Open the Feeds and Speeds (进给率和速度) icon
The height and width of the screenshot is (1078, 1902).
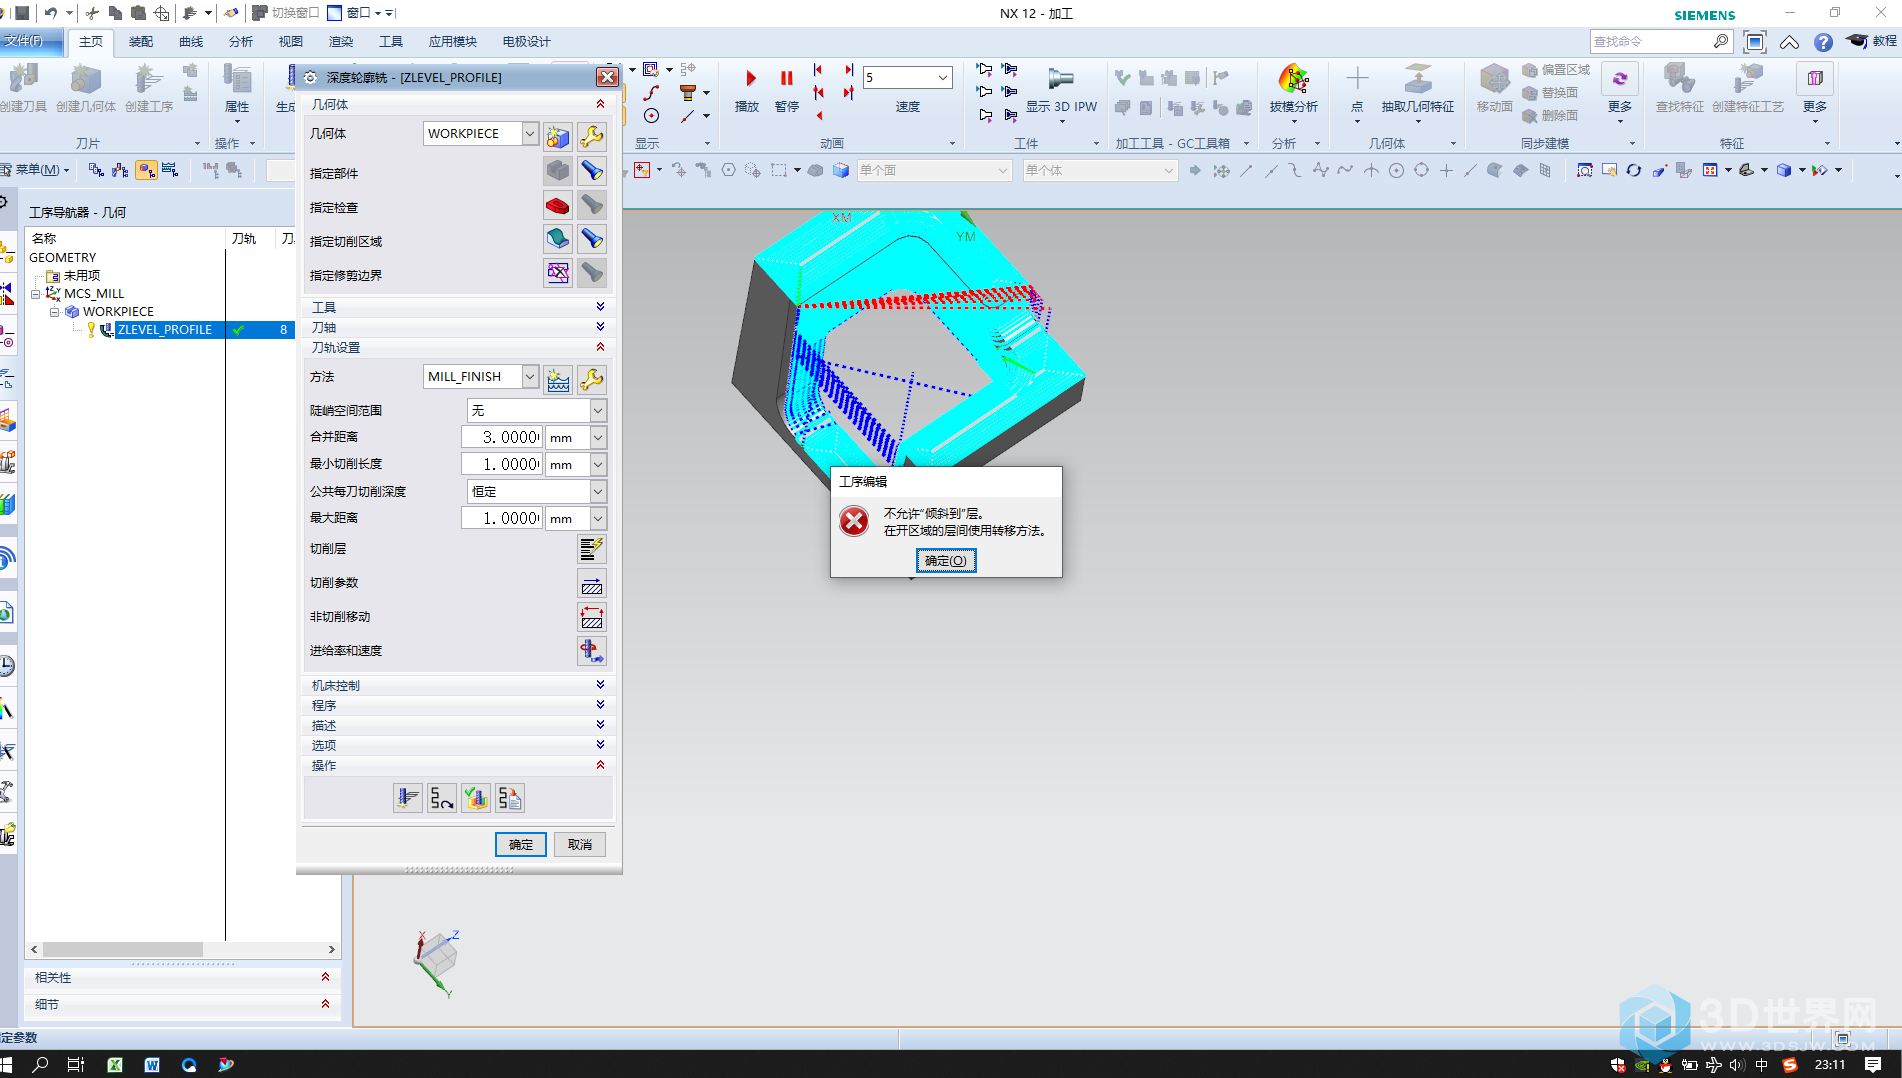click(592, 651)
